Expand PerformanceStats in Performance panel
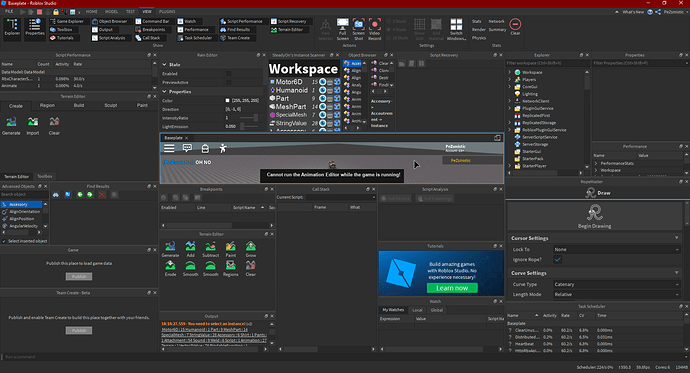Viewport: 690px width, 373px height. [596, 163]
